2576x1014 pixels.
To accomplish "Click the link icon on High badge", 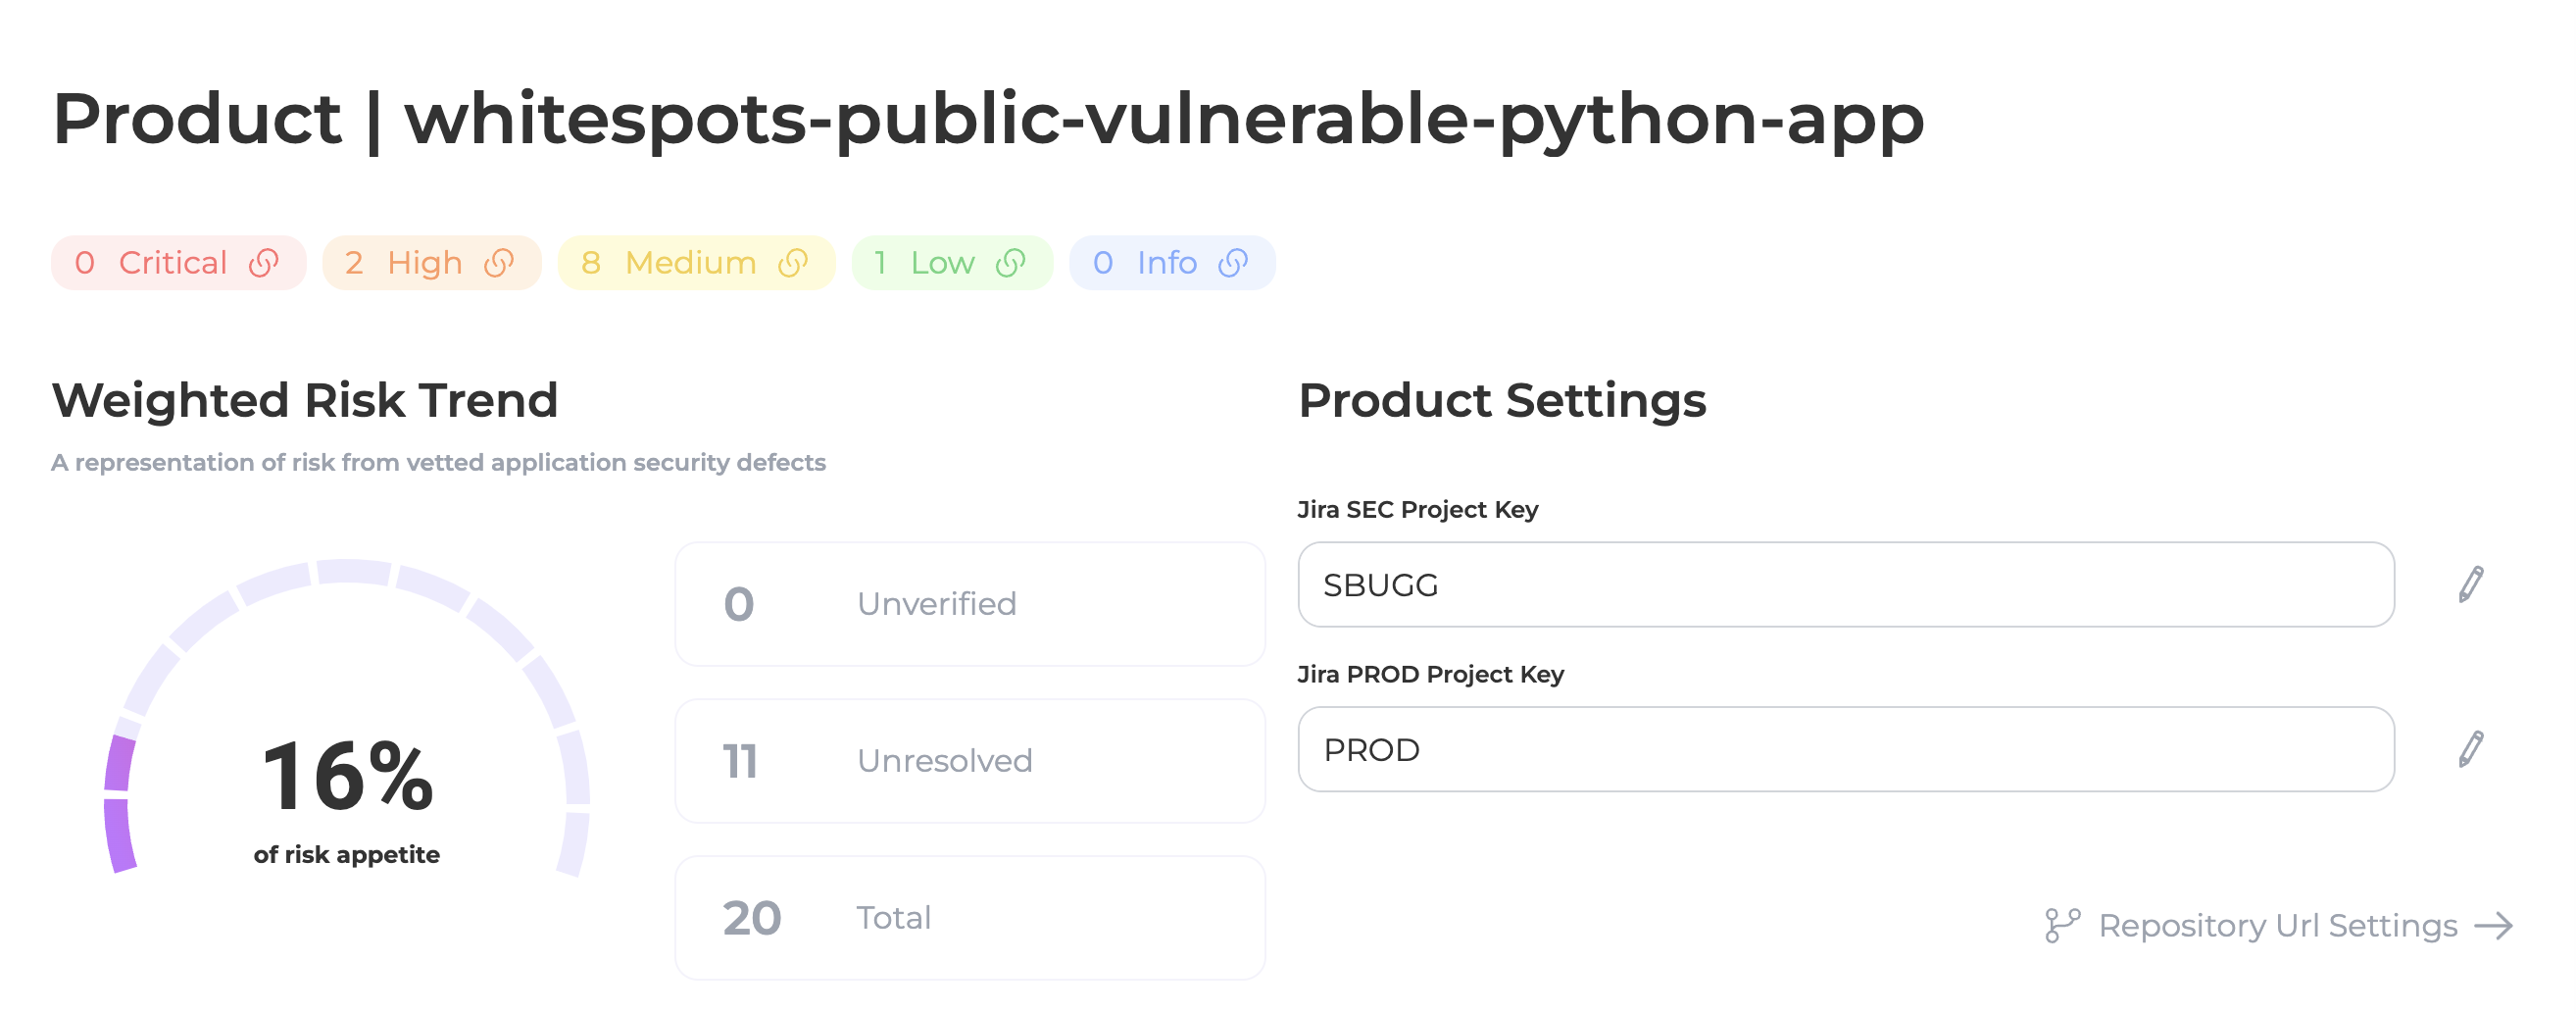I will tap(499, 263).
